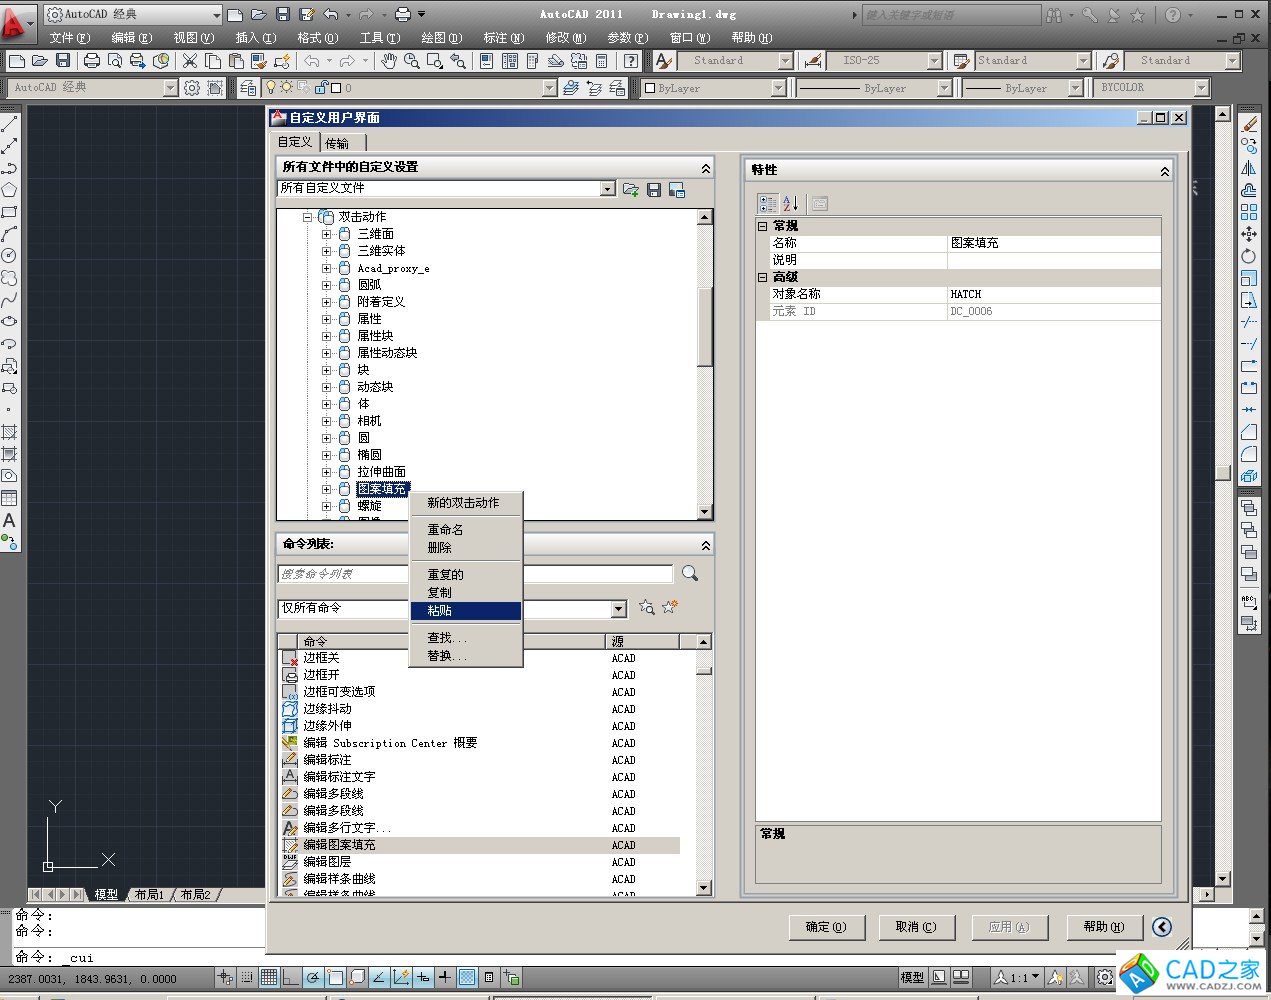
Task: Switch to the 传输 tab
Action: pos(338,143)
